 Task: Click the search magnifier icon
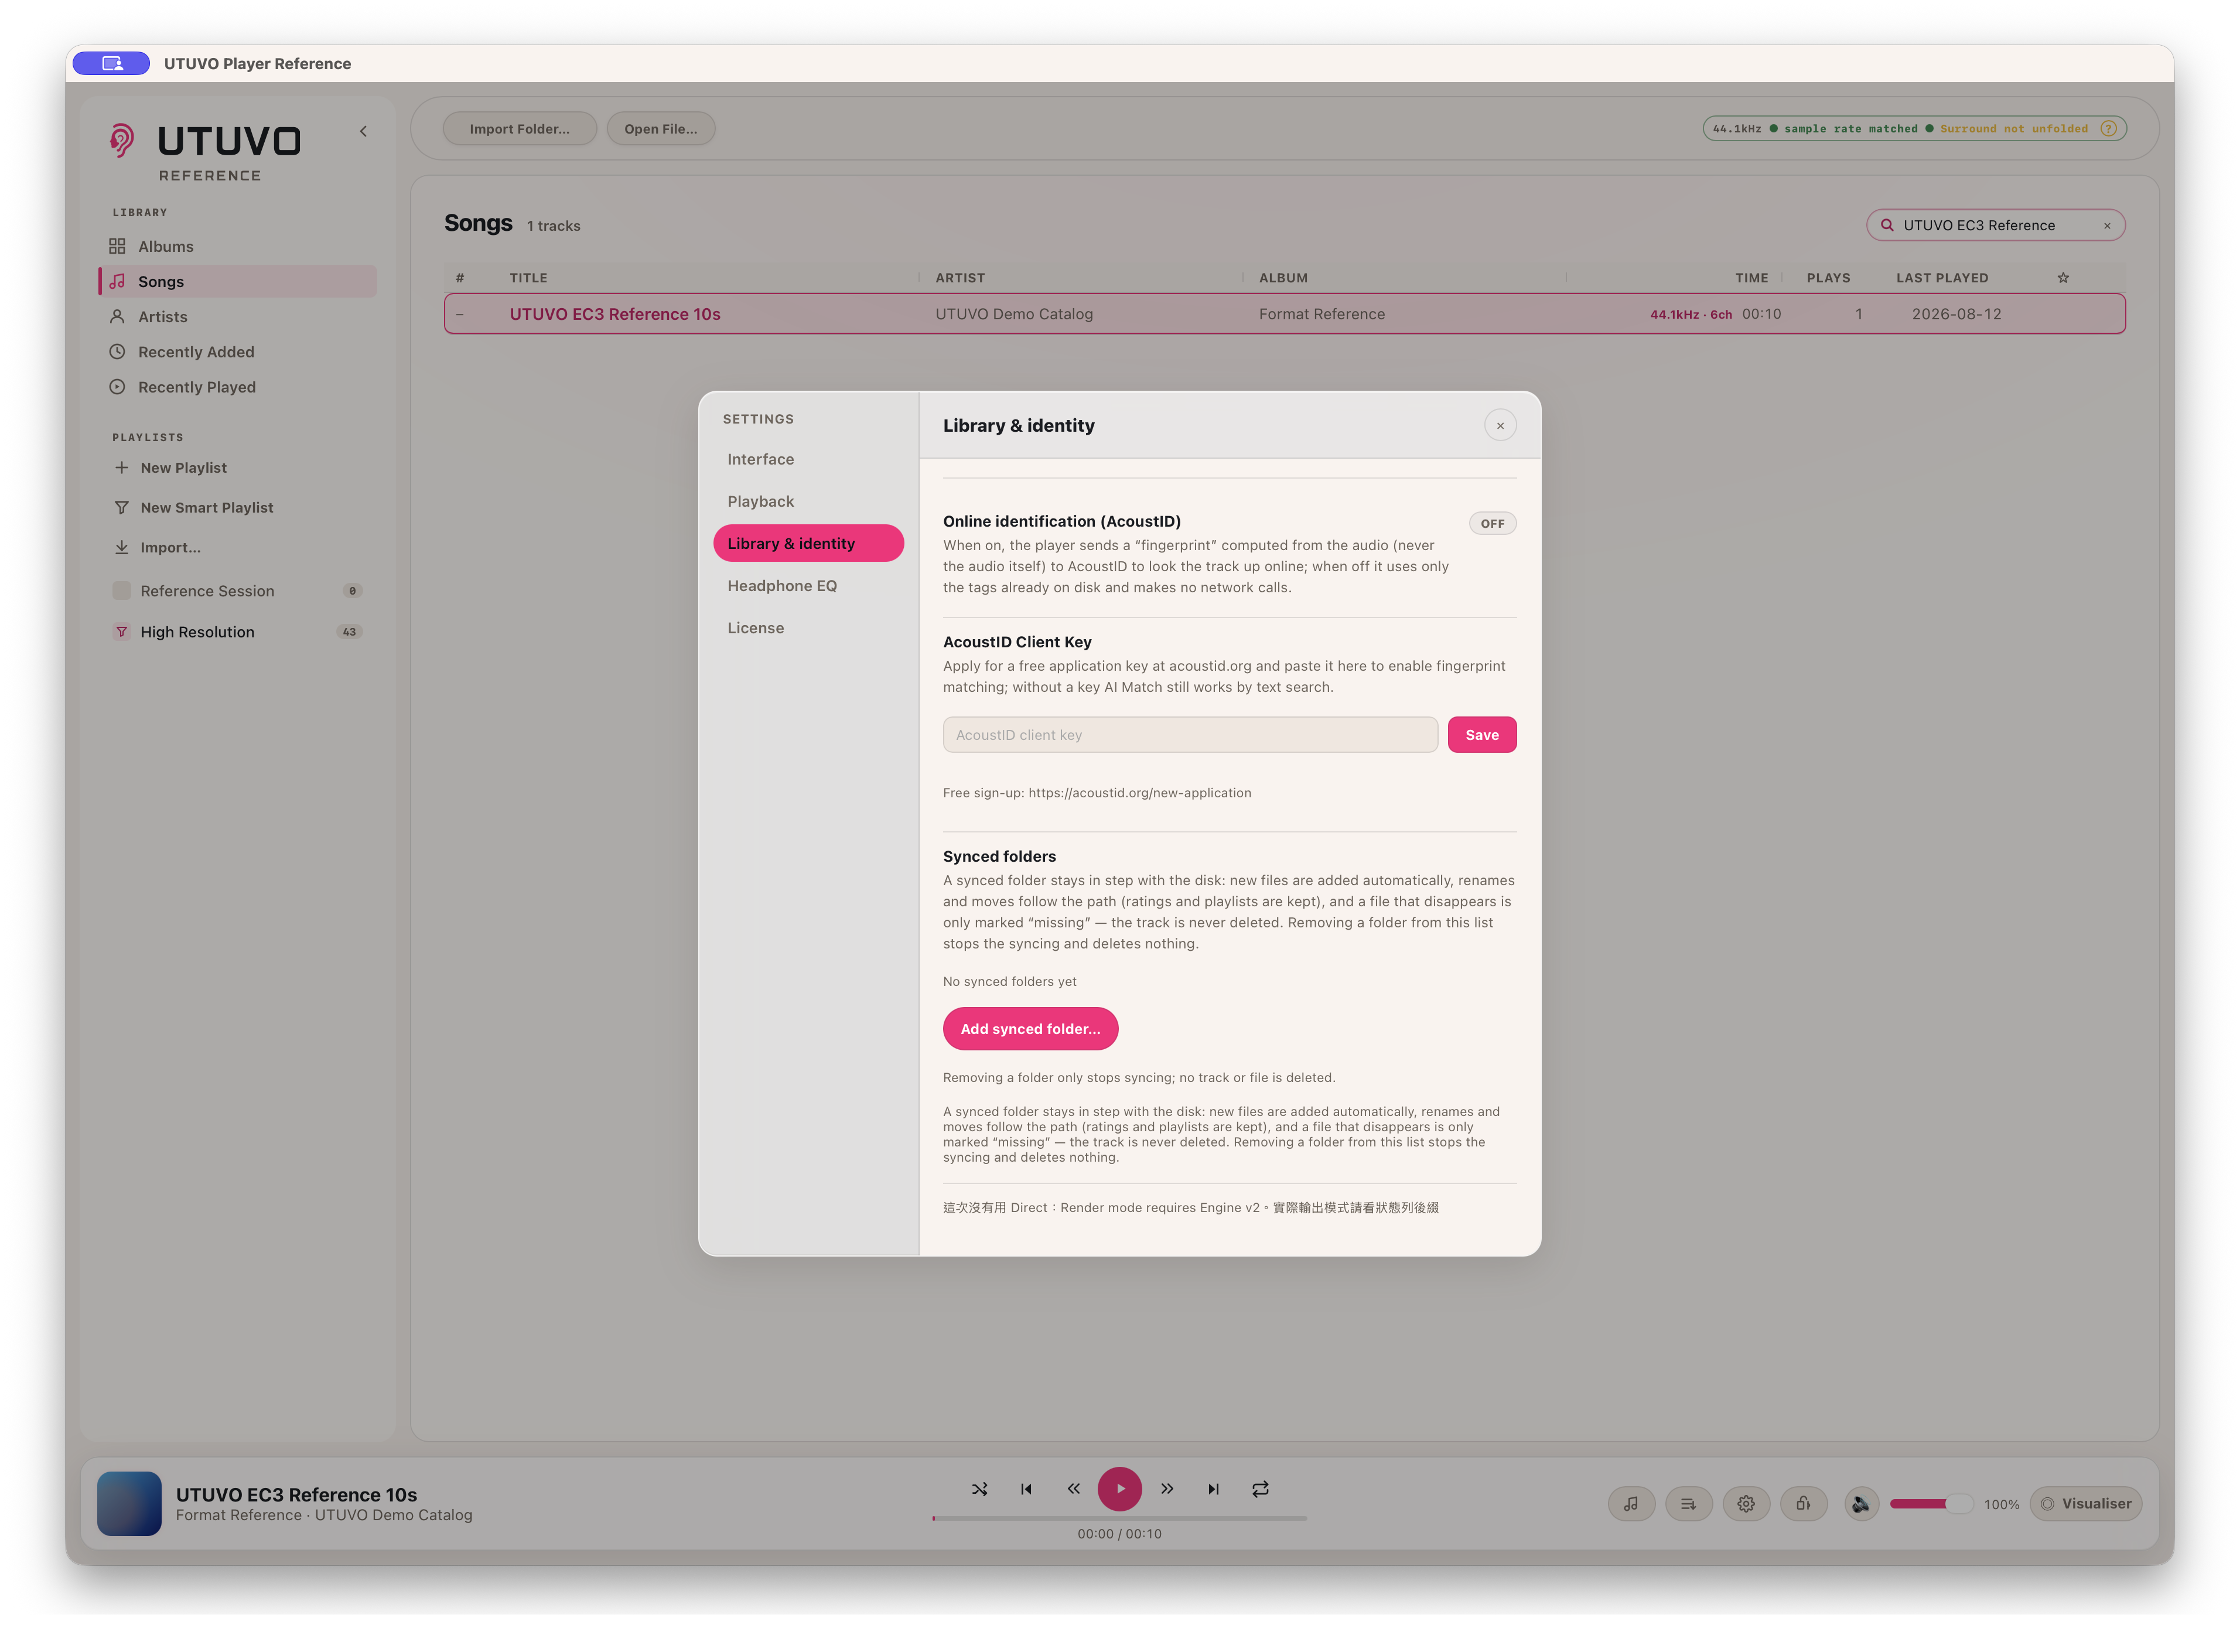tap(1887, 225)
